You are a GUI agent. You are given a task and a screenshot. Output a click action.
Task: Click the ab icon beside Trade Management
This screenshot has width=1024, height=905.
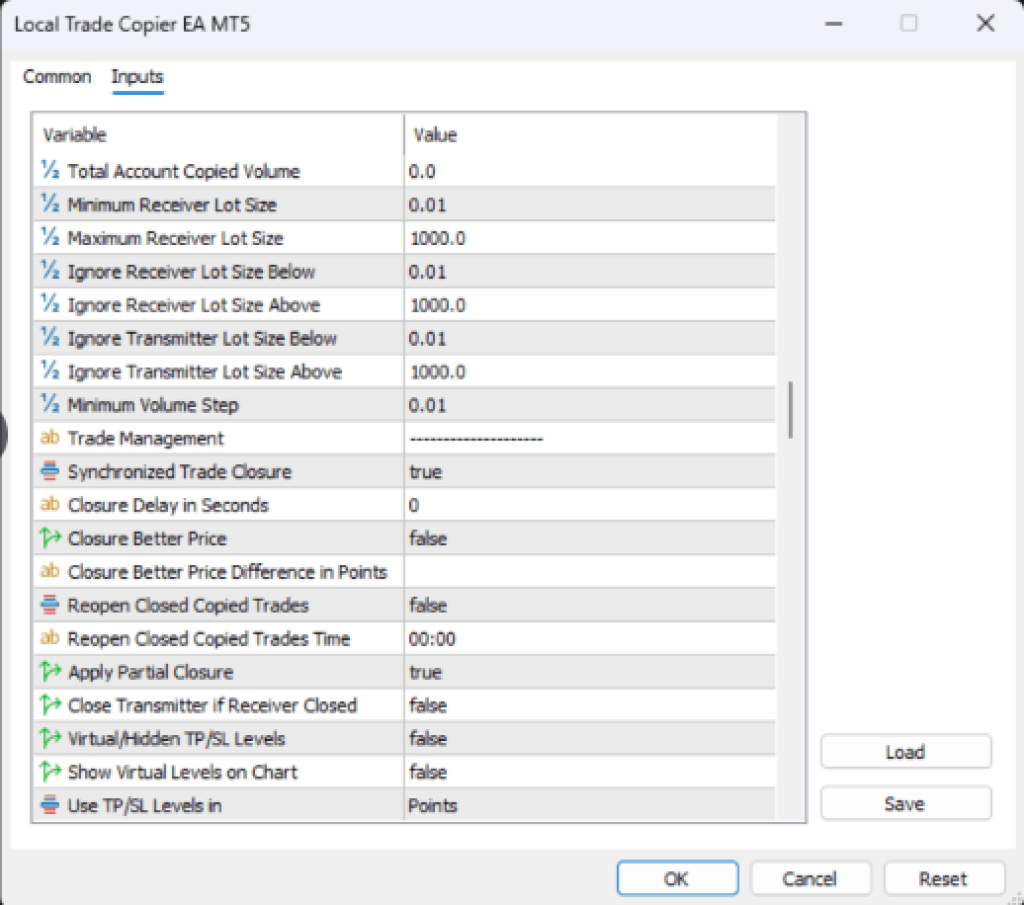point(50,437)
